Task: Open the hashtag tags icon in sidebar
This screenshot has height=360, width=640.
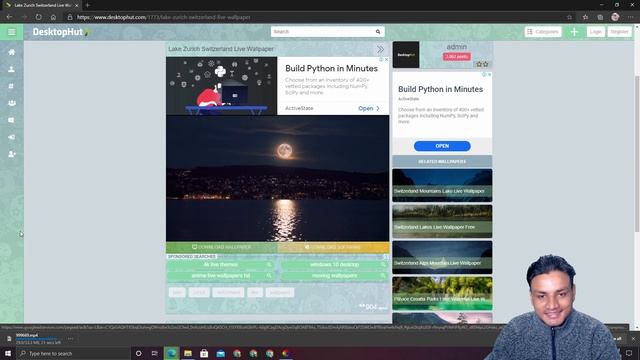Action: pyautogui.click(x=11, y=86)
